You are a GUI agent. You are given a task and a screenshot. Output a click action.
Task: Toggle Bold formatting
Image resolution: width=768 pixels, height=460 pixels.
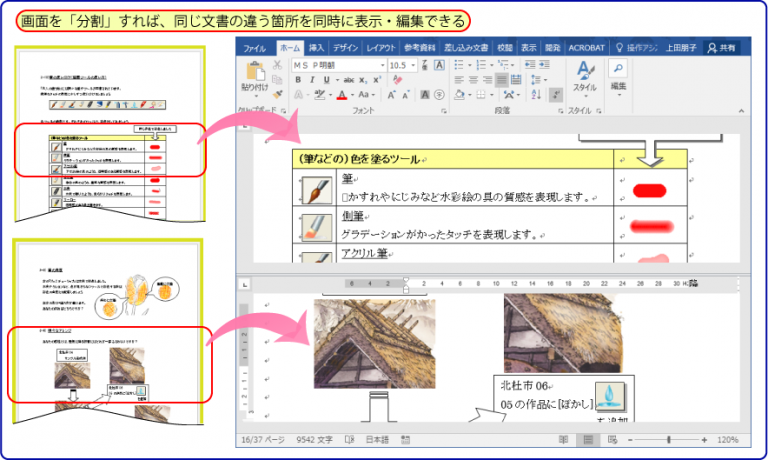[x=298, y=80]
